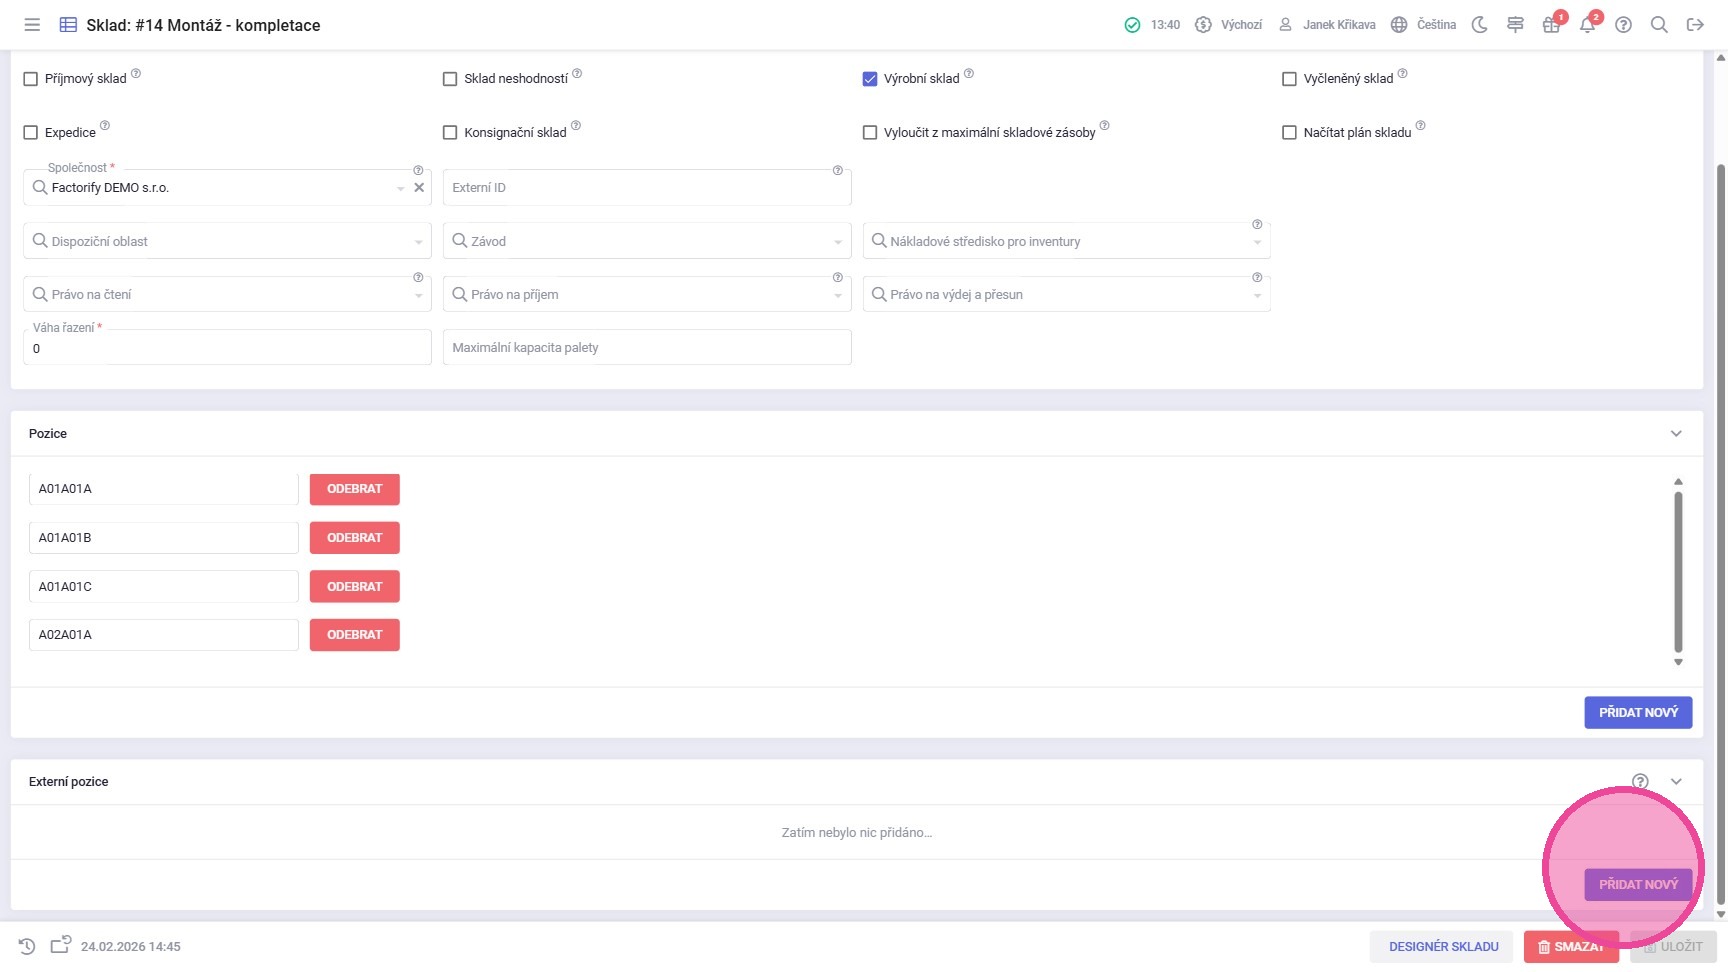Viewport: 1728px width, 972px height.
Task: Open notifications bell icon
Action: pyautogui.click(x=1587, y=25)
